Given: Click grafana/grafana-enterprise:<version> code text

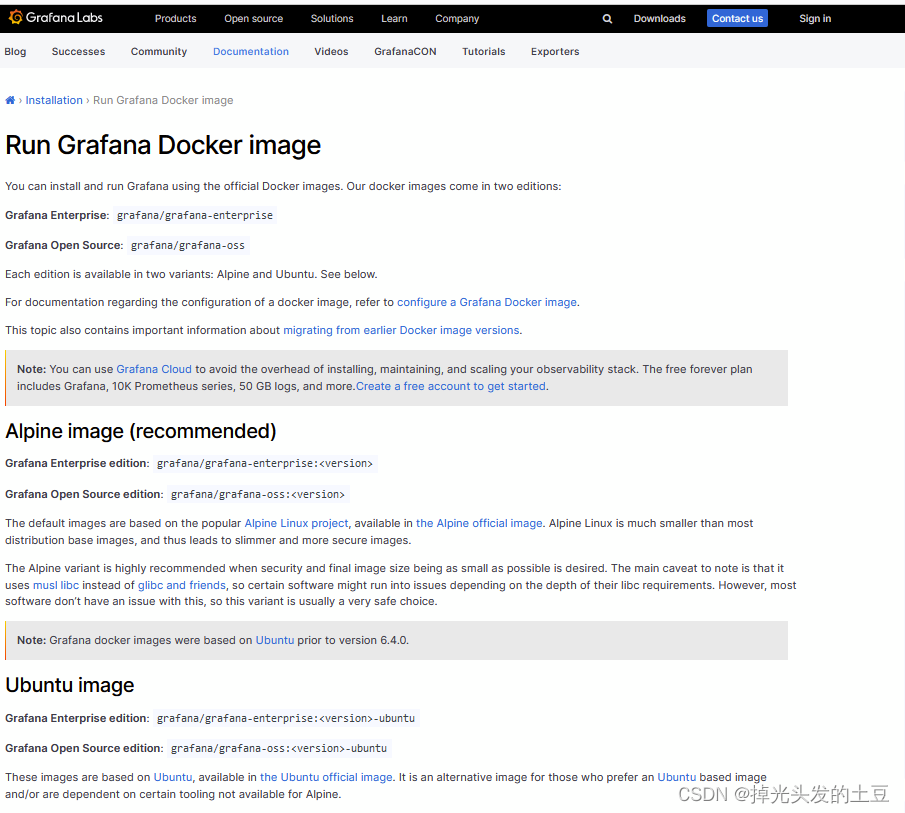Looking at the screenshot, I should point(265,463).
